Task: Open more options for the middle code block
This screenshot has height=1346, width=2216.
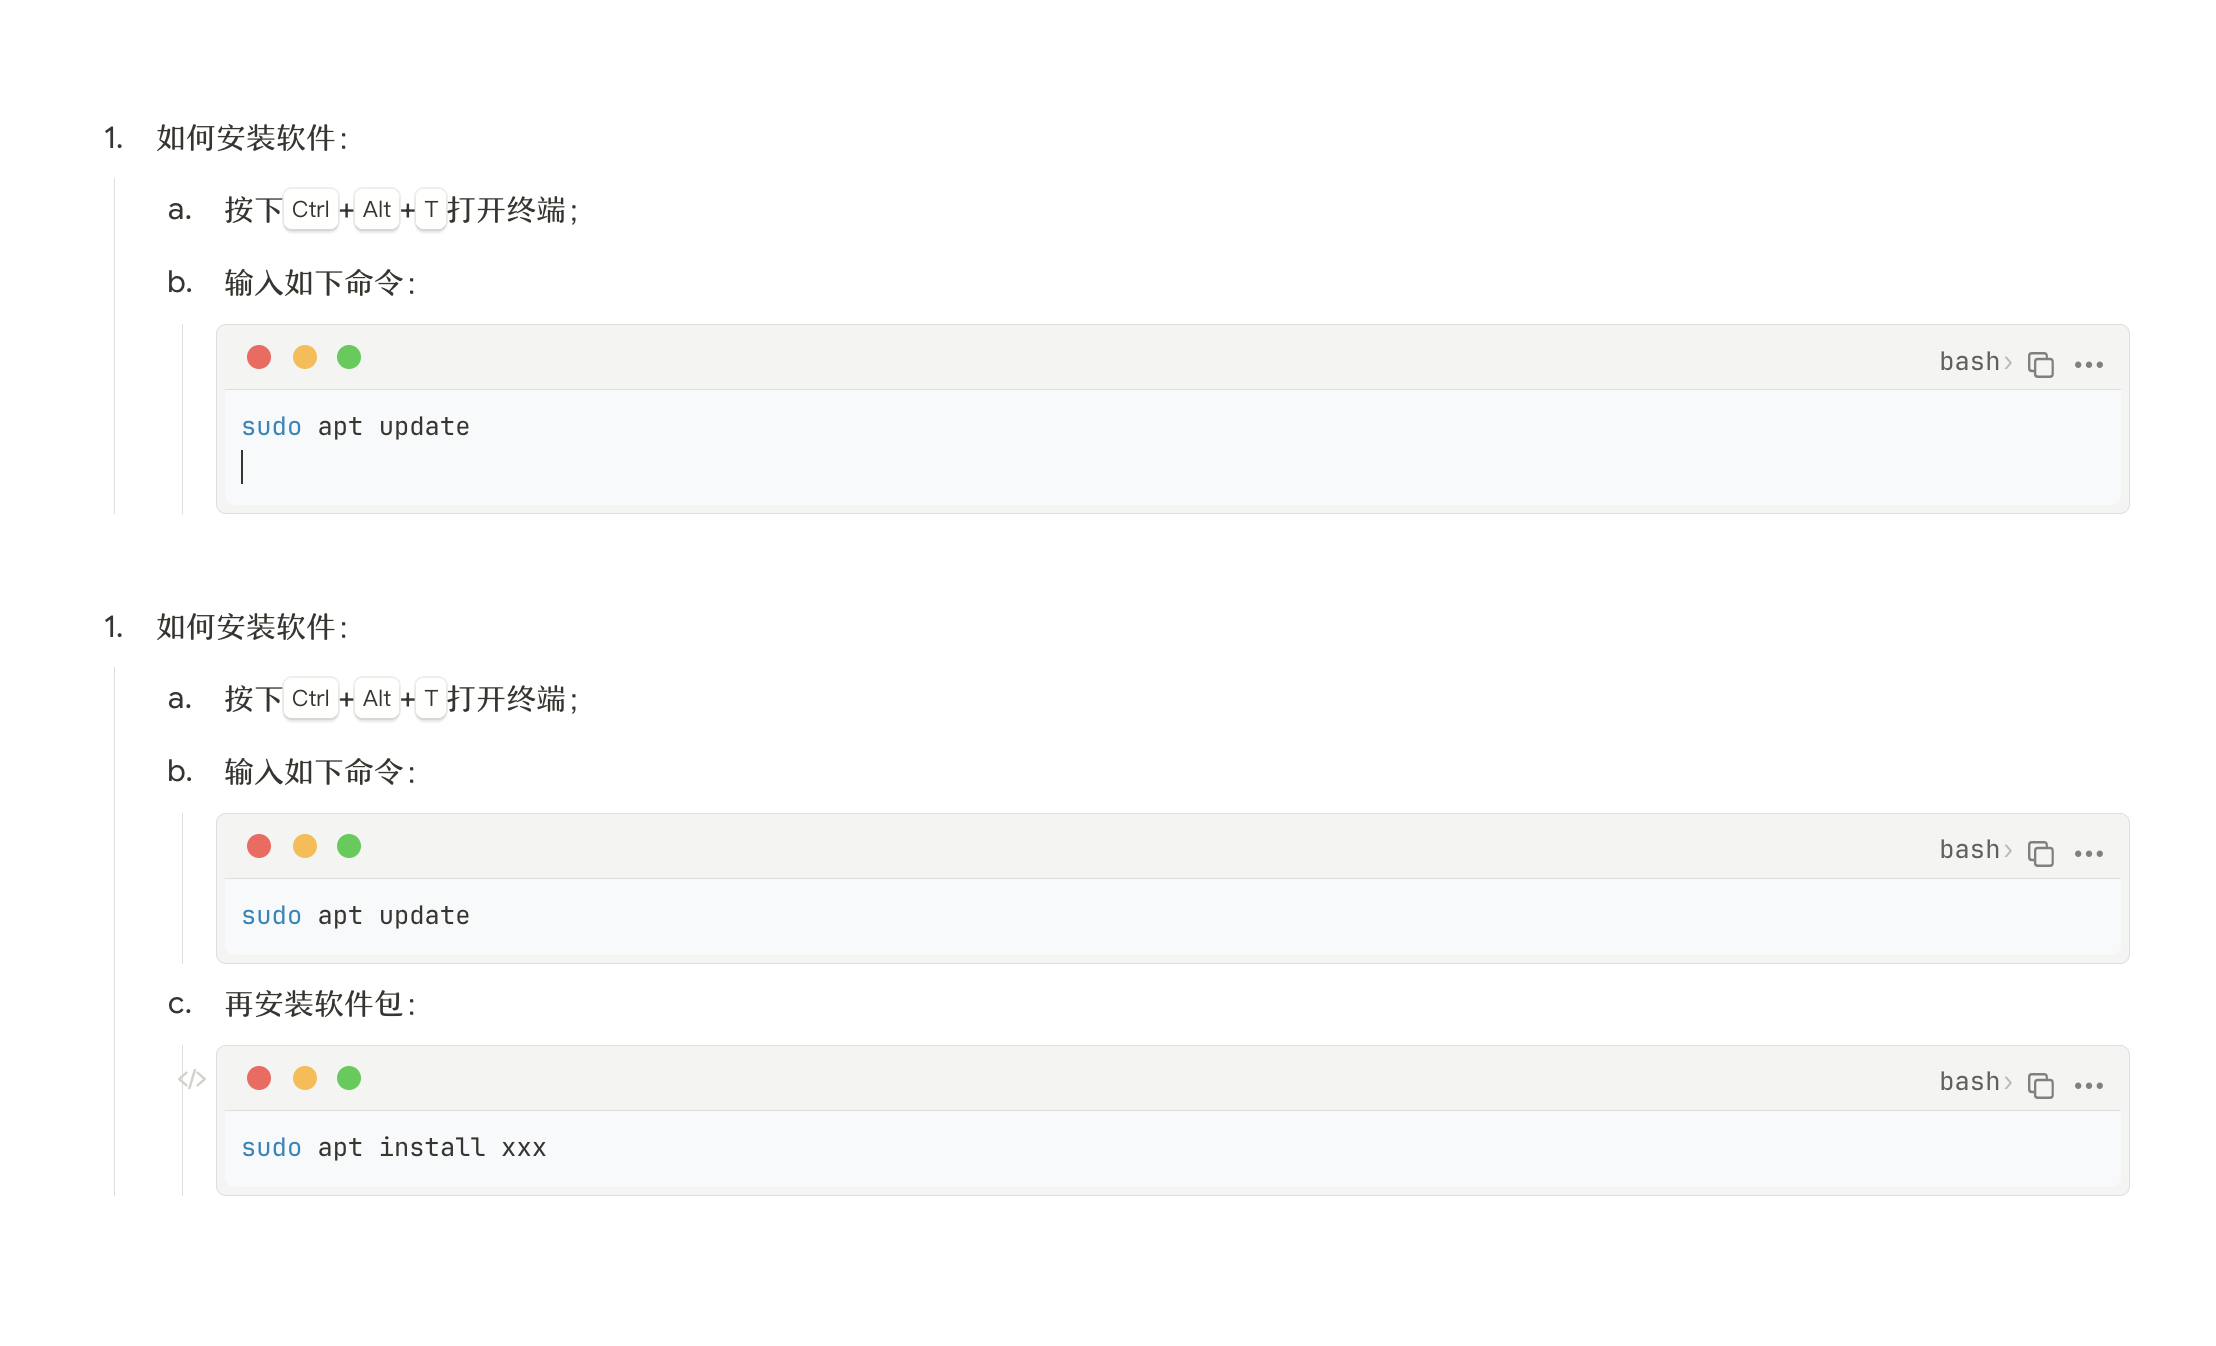Action: point(2089,854)
